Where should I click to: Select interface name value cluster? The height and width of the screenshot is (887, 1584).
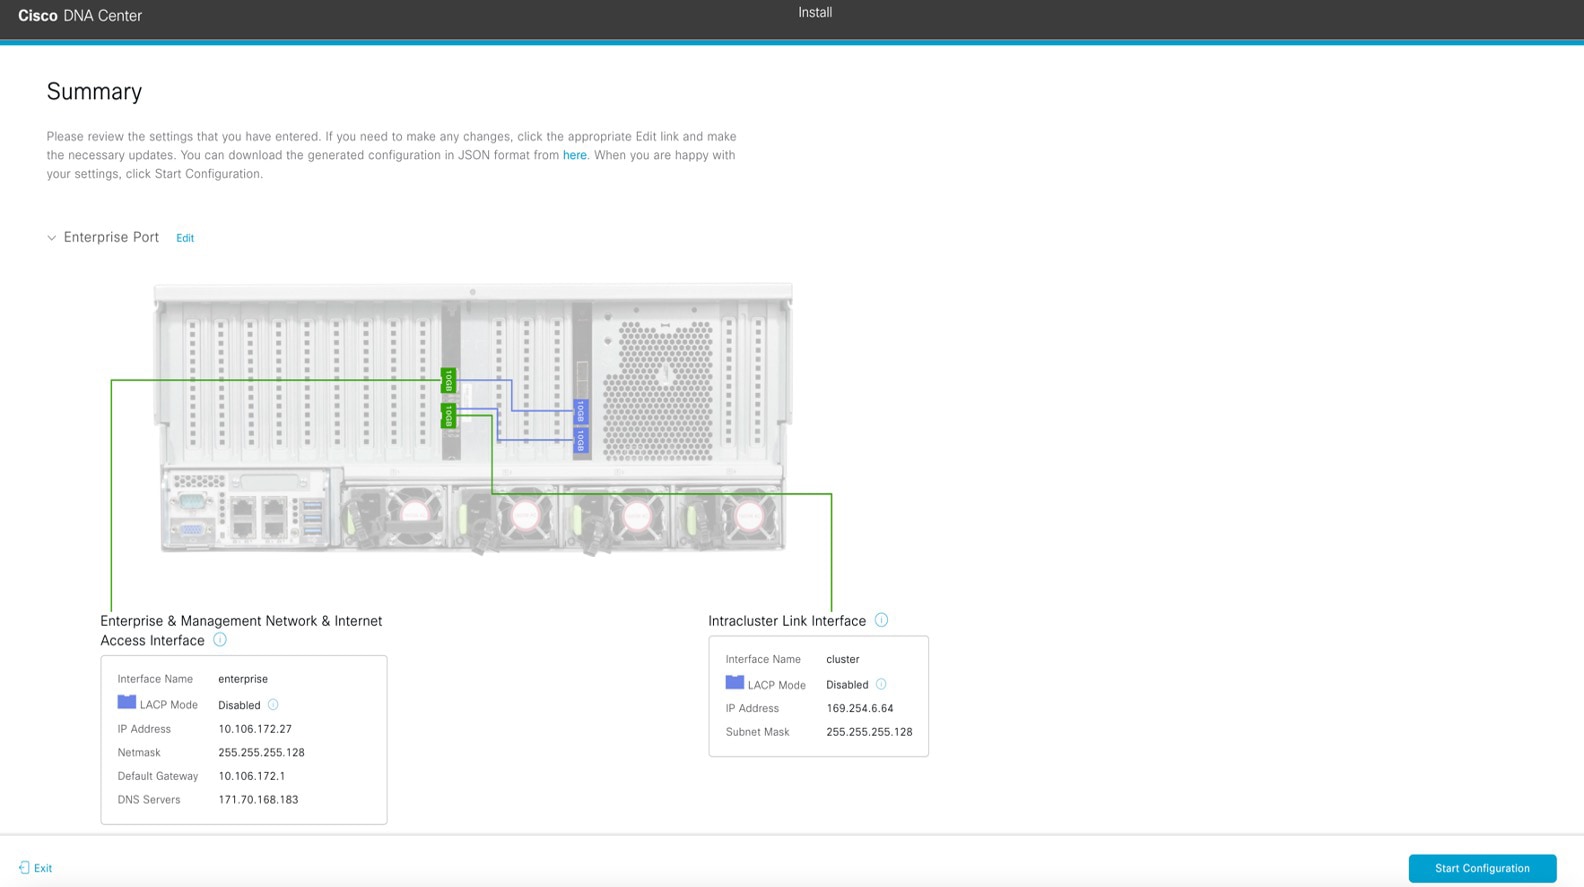click(x=843, y=659)
